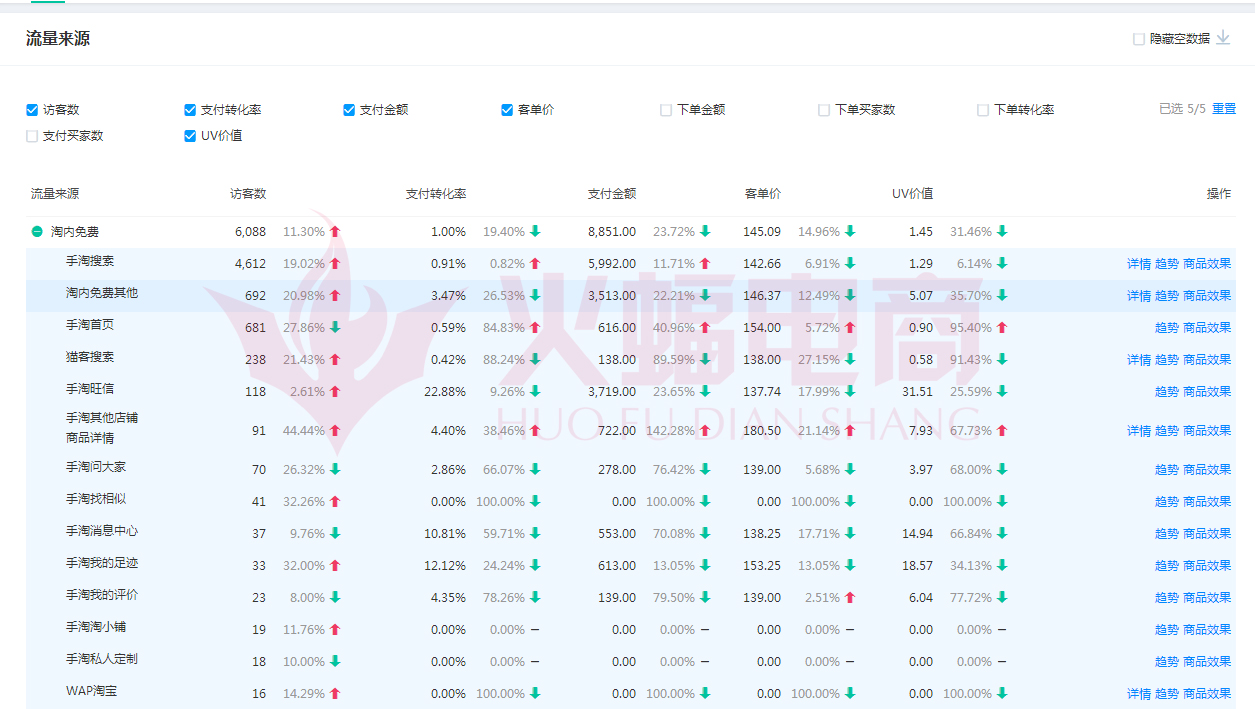Select the 手淘我的足迹 source name
The width and height of the screenshot is (1255, 709).
[102, 563]
